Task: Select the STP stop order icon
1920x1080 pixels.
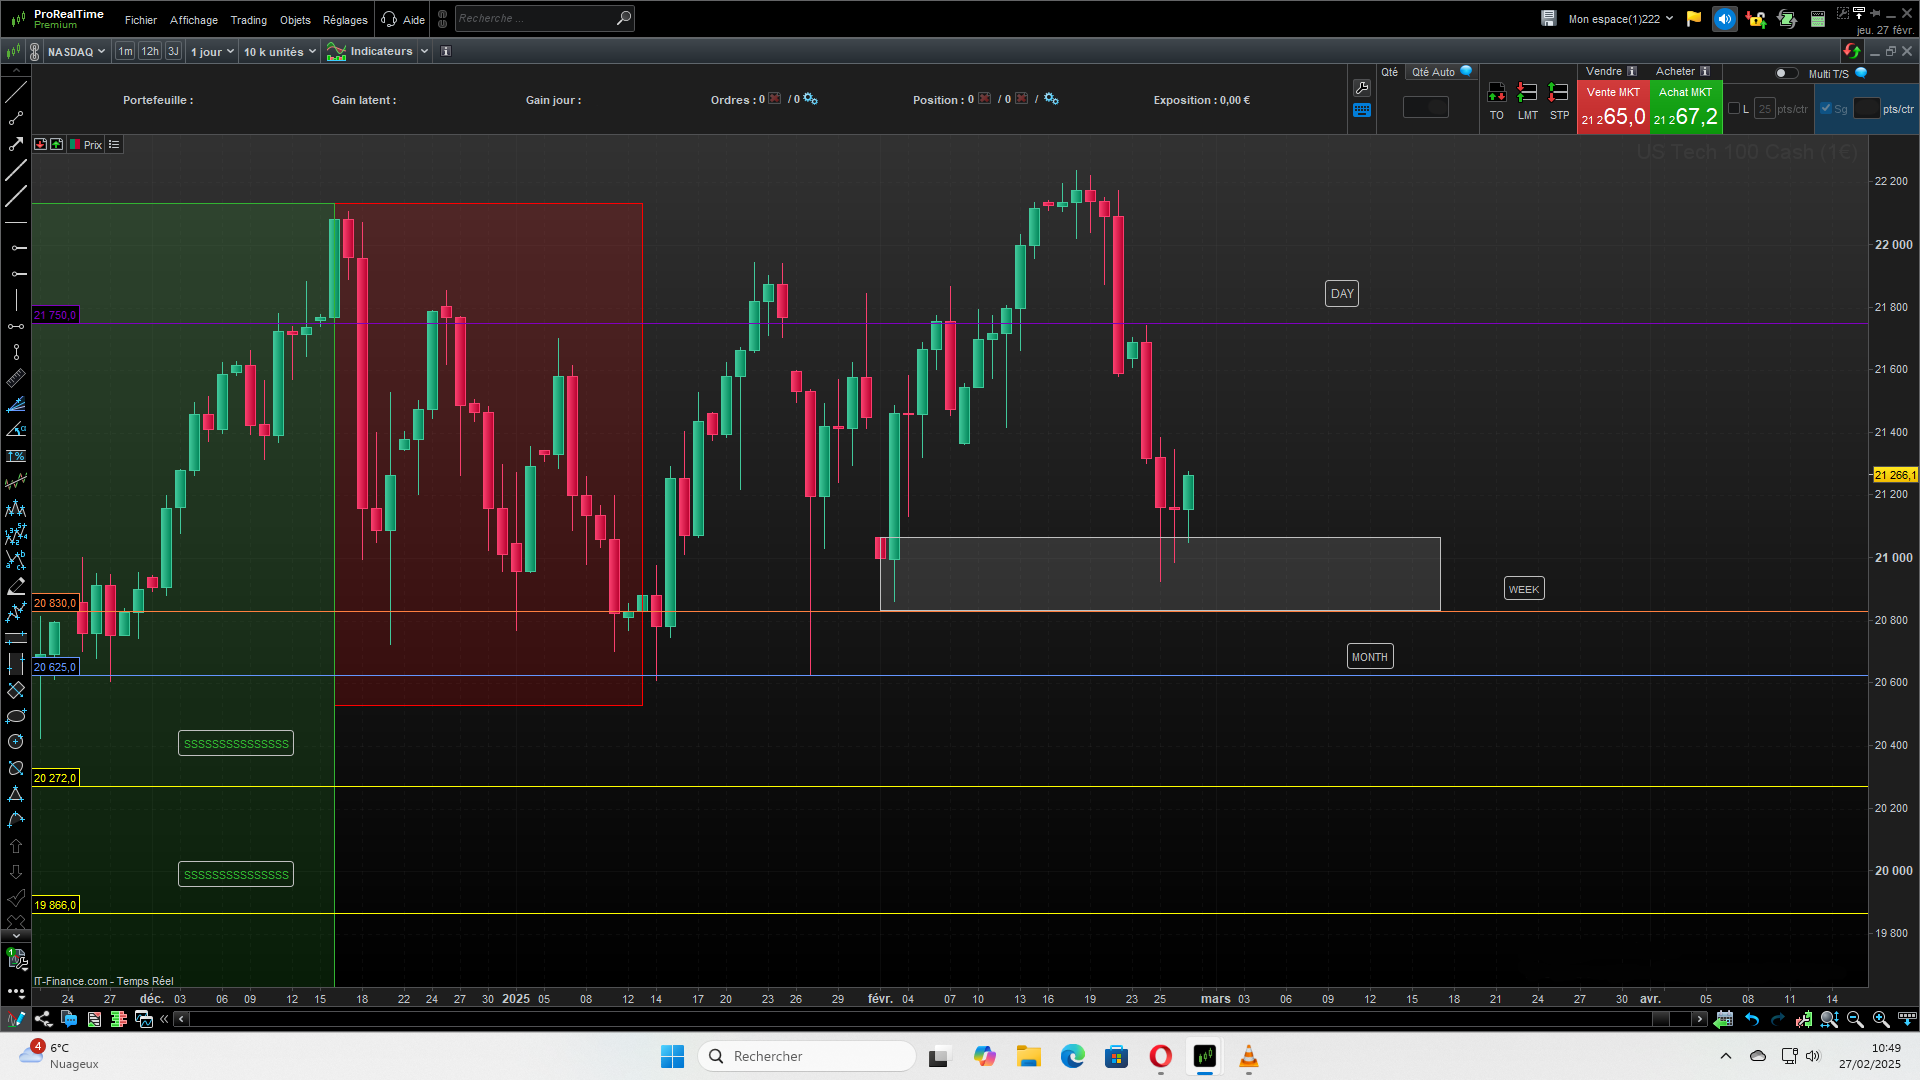Action: click(1558, 93)
